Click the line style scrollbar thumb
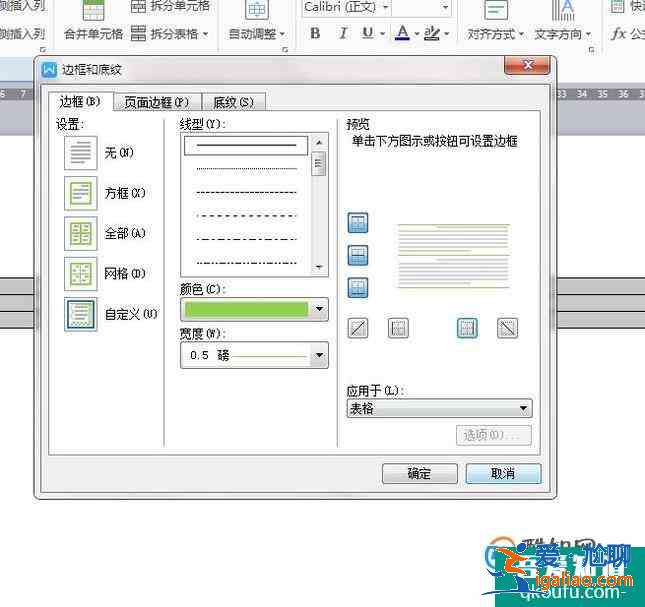Viewport: 645px width, 607px height. tap(319, 164)
